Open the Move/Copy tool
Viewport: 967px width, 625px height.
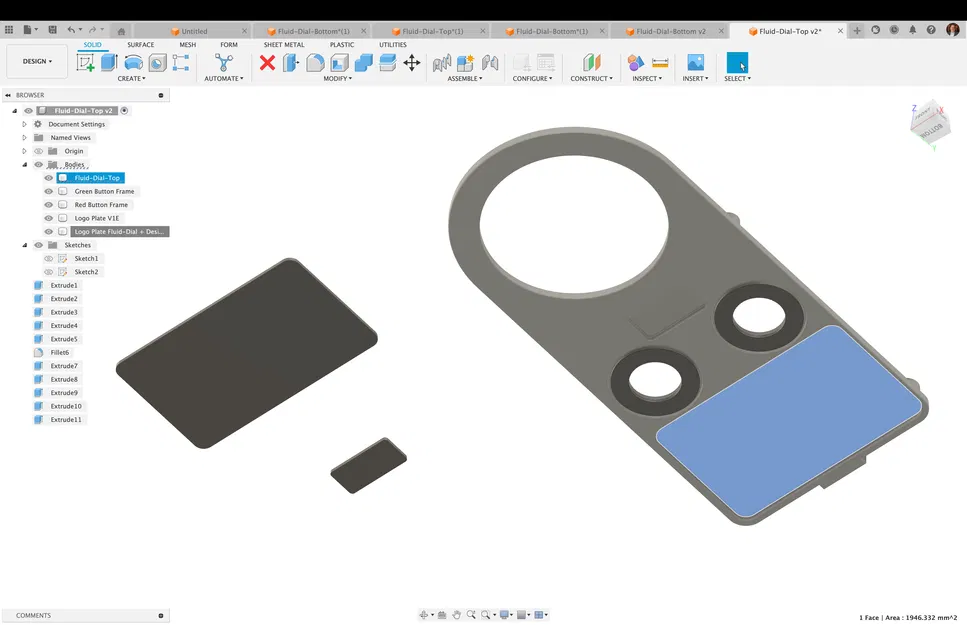pos(414,62)
